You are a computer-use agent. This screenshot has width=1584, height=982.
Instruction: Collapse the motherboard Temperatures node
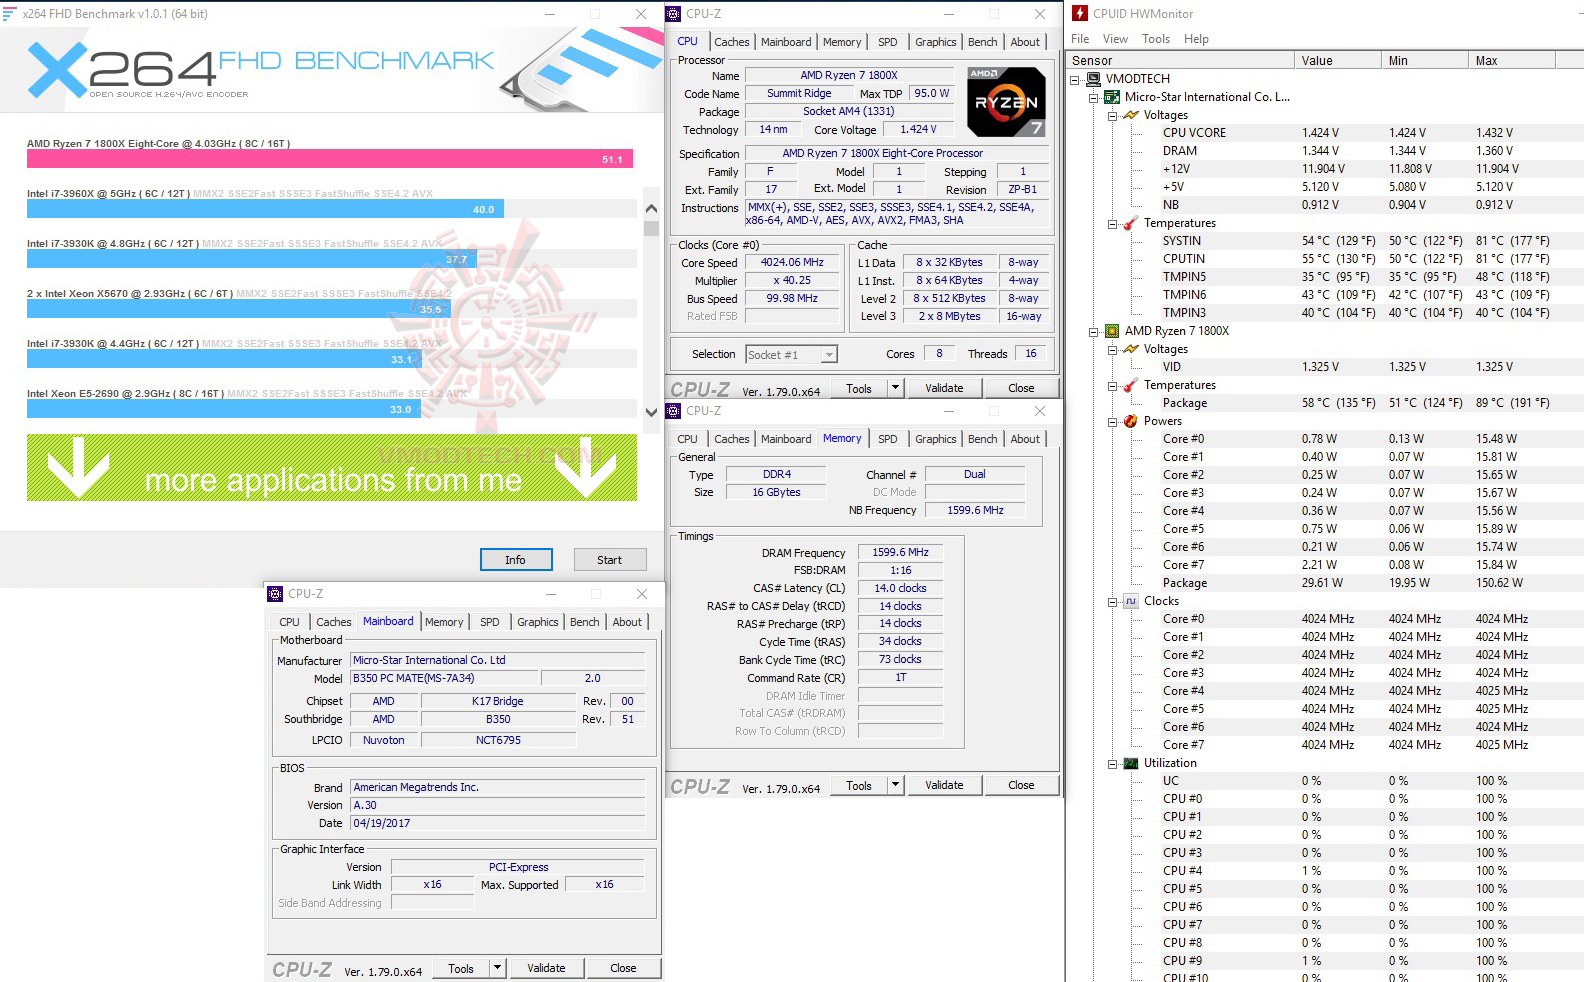[1112, 223]
